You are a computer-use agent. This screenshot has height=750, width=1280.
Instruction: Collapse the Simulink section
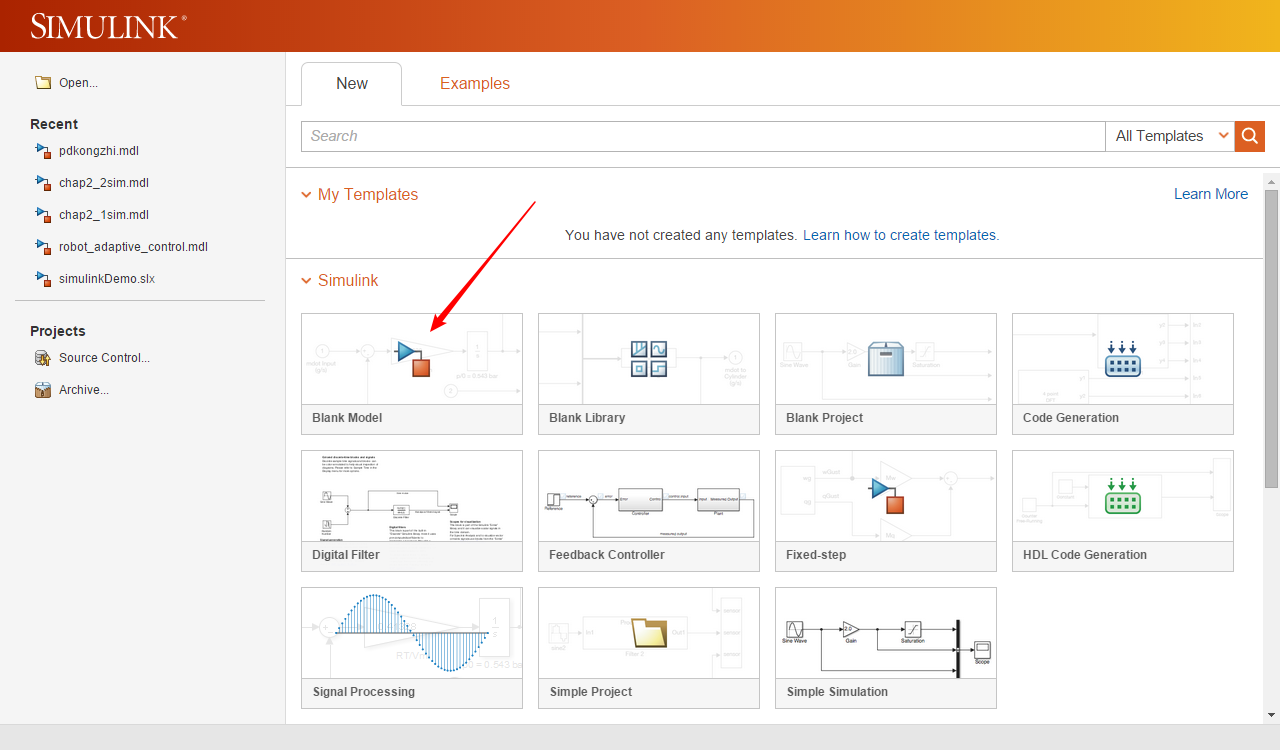click(x=306, y=281)
